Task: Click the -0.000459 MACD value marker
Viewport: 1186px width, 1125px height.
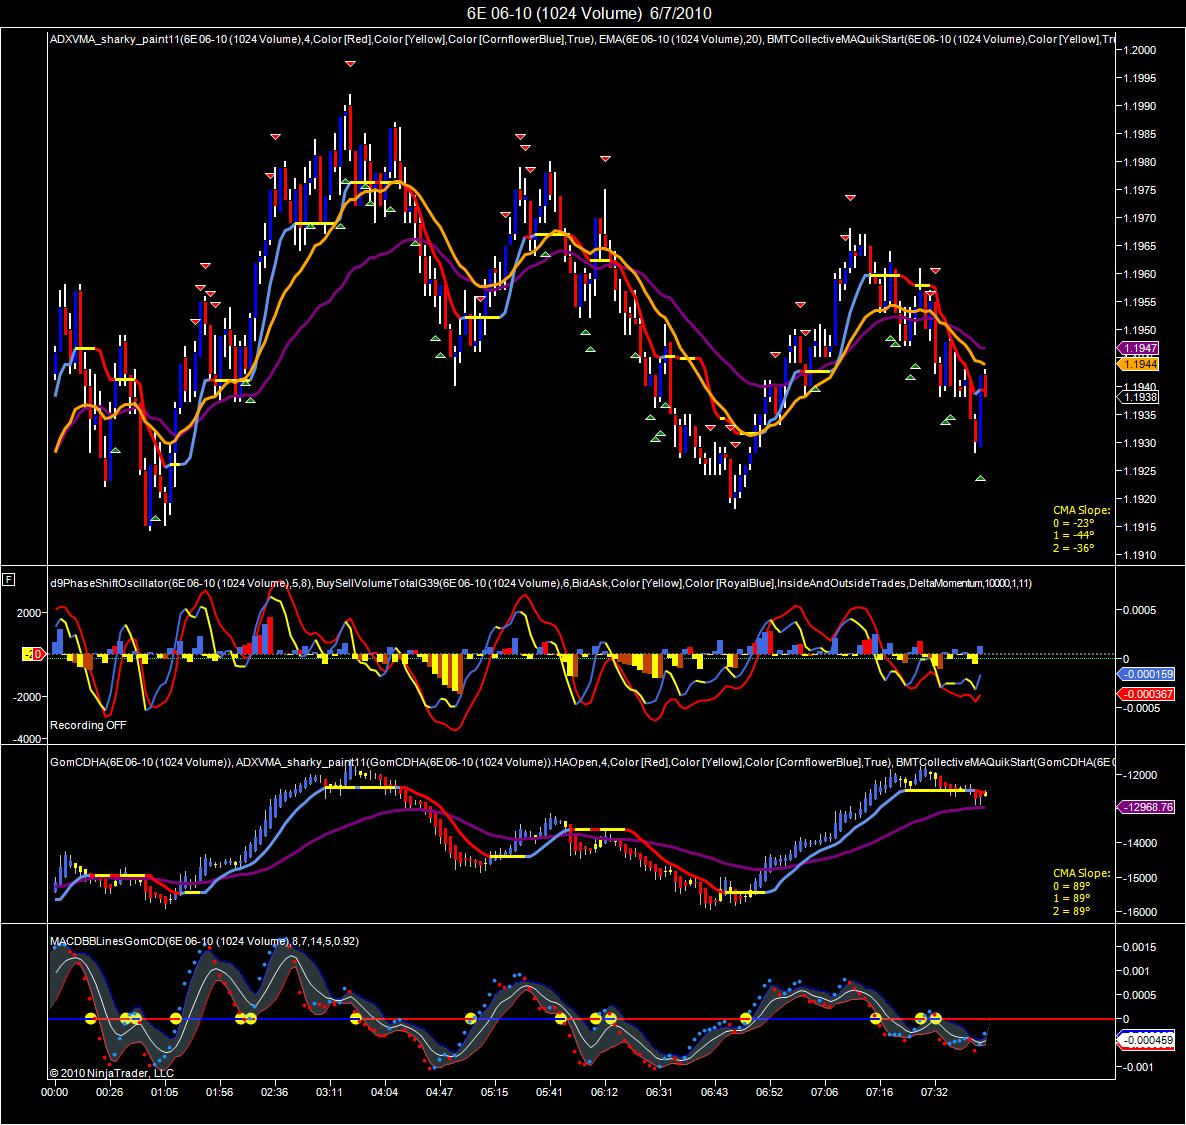Action: coord(1146,1040)
